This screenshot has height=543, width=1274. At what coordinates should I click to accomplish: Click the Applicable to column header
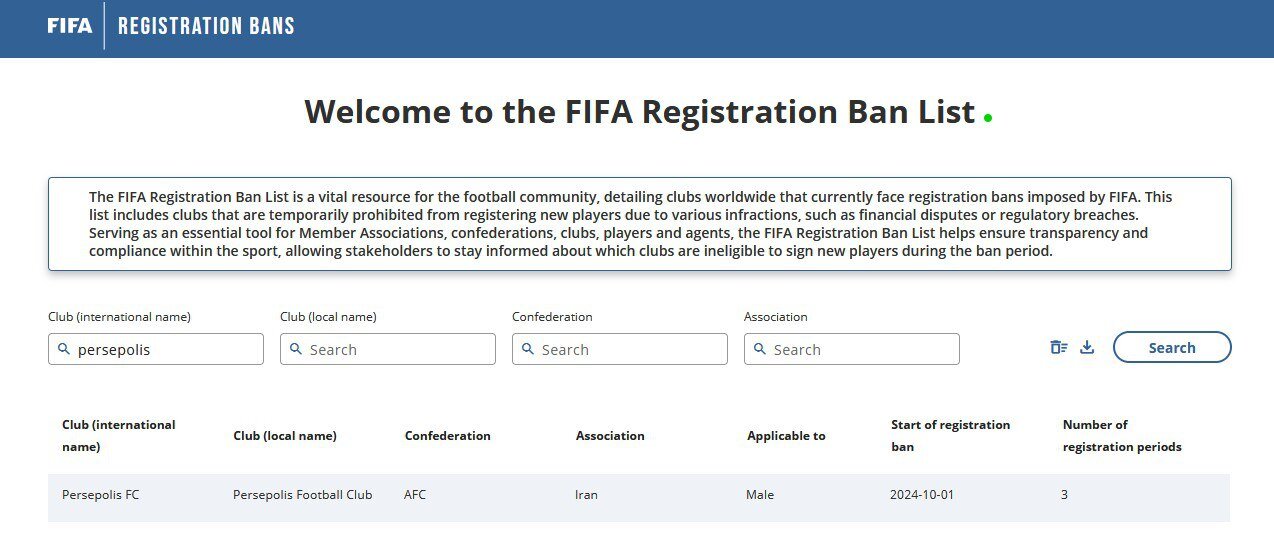pyautogui.click(x=786, y=436)
